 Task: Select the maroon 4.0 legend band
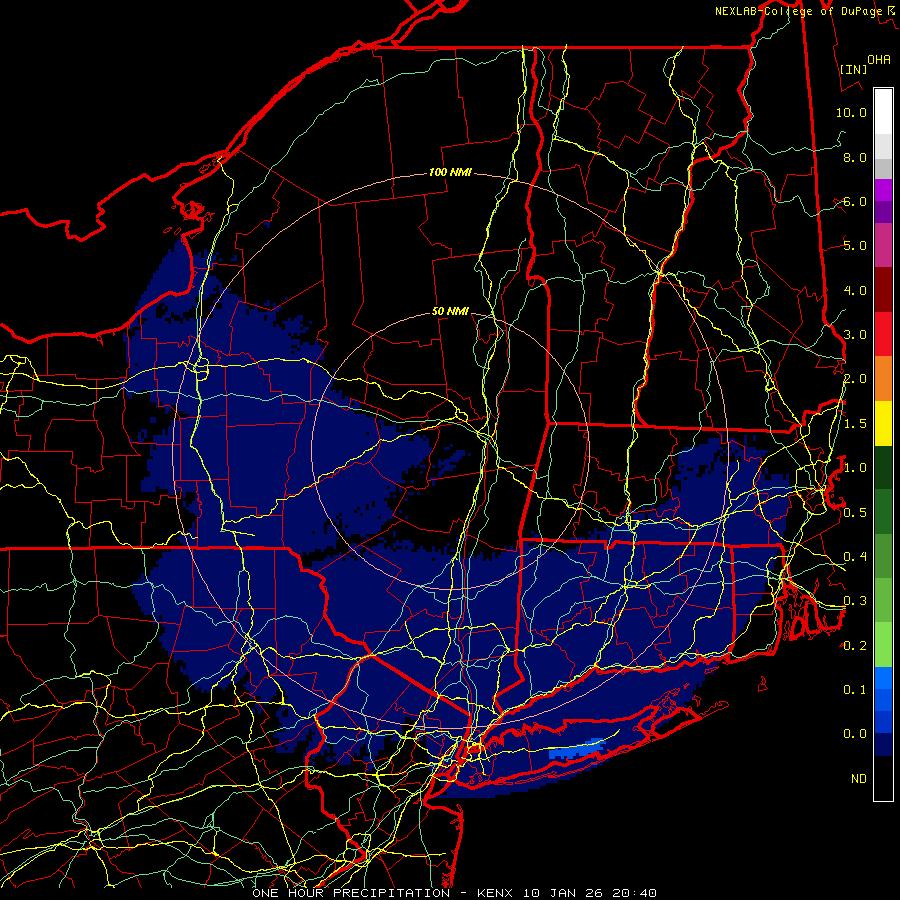(883, 290)
